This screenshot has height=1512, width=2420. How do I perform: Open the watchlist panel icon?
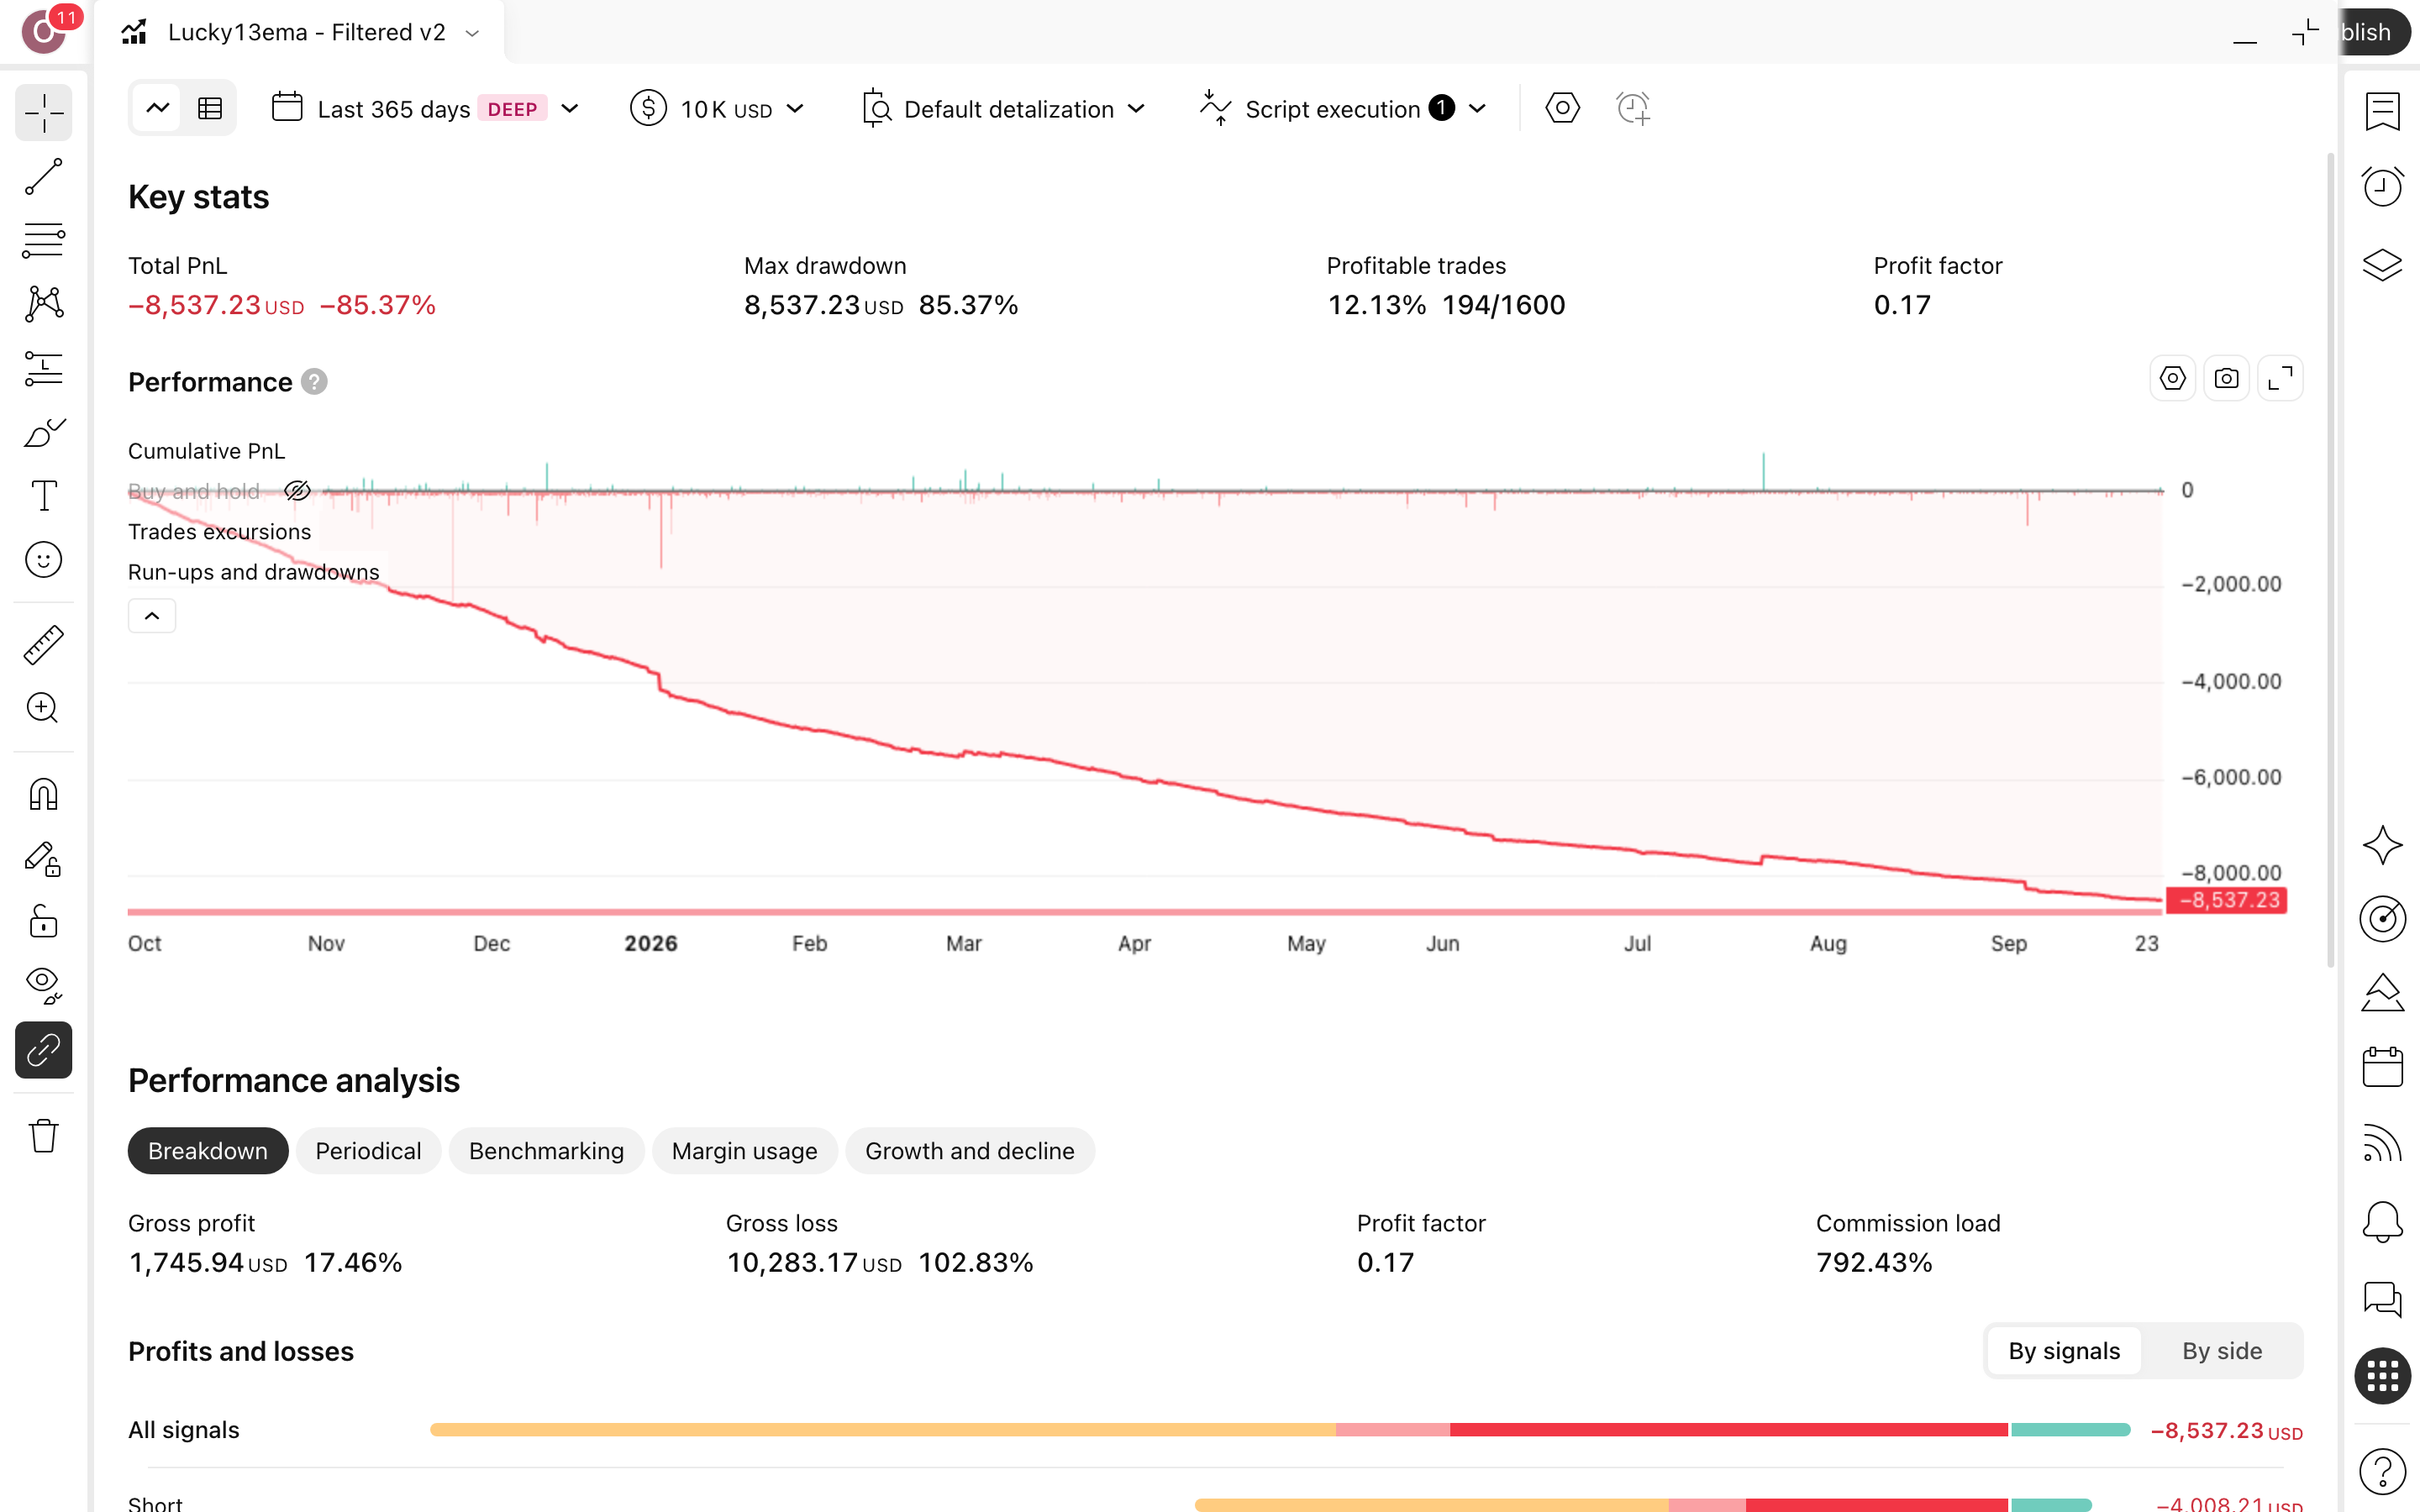pyautogui.click(x=2383, y=111)
